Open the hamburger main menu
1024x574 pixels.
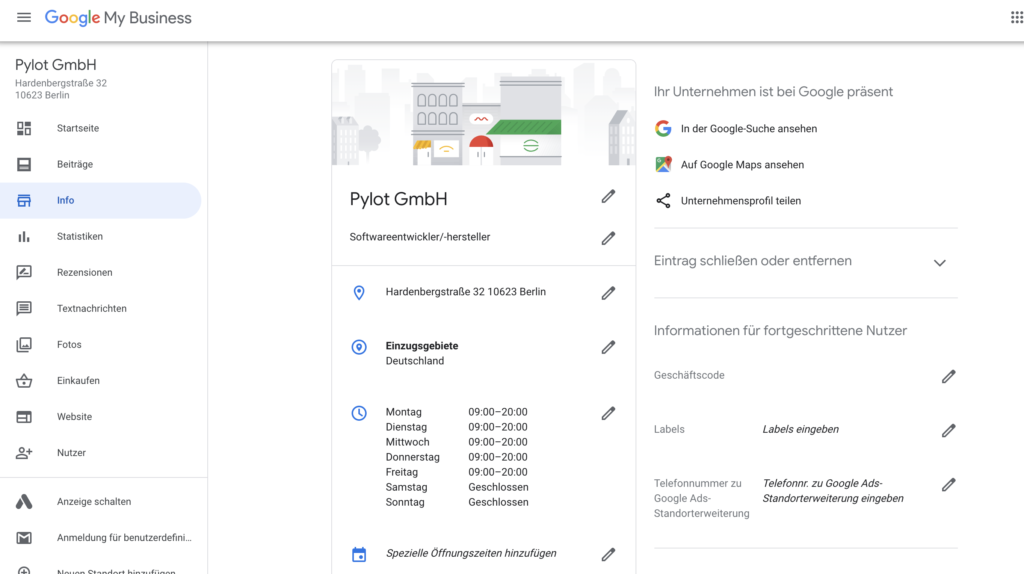[24, 18]
